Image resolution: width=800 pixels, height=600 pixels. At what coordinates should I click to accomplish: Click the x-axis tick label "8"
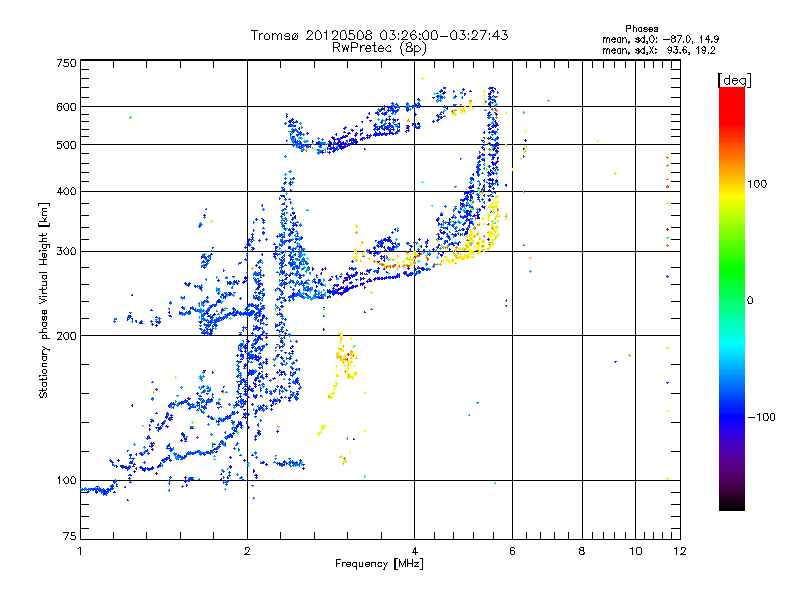pos(582,551)
